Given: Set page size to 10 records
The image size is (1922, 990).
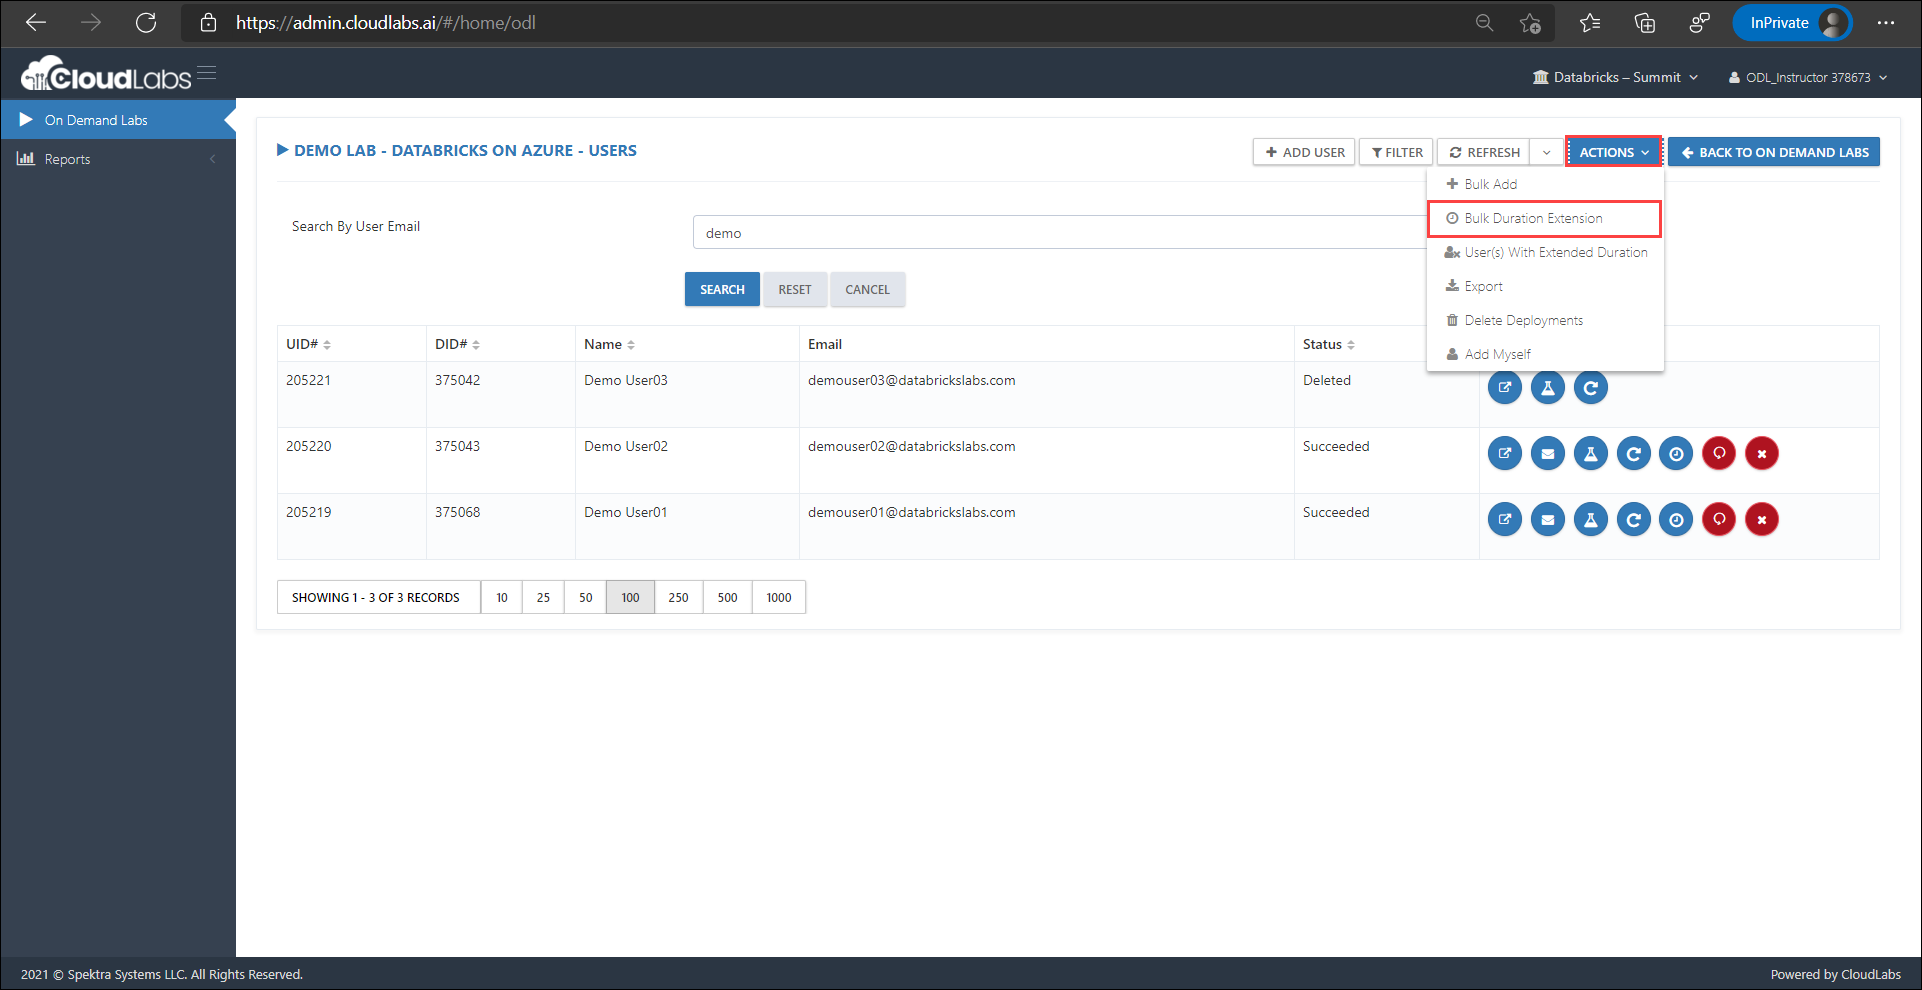Looking at the screenshot, I should (502, 597).
